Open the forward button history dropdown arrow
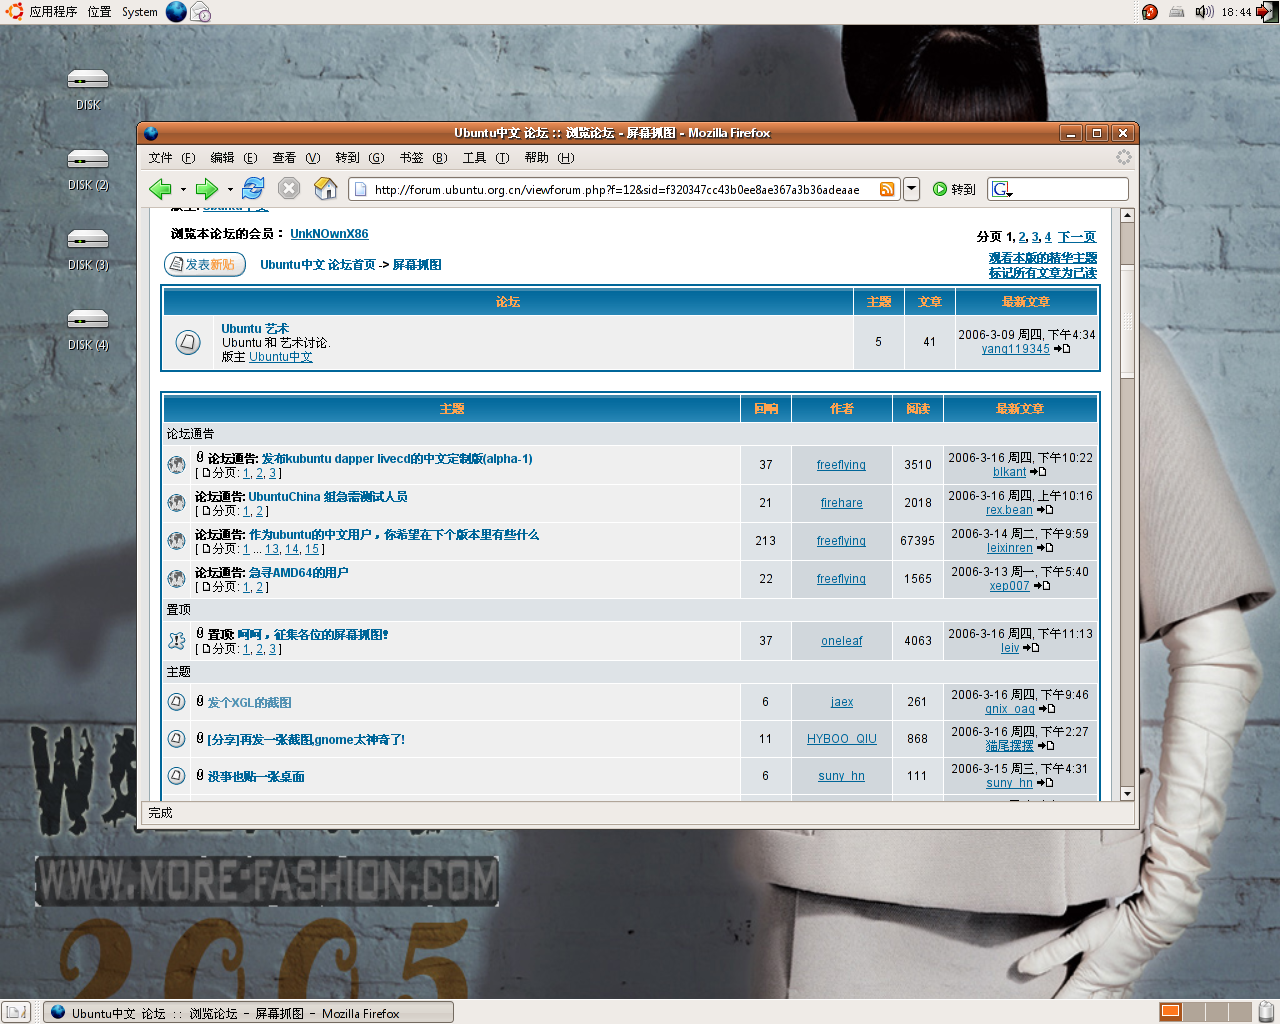The image size is (1280, 1024). point(230,189)
